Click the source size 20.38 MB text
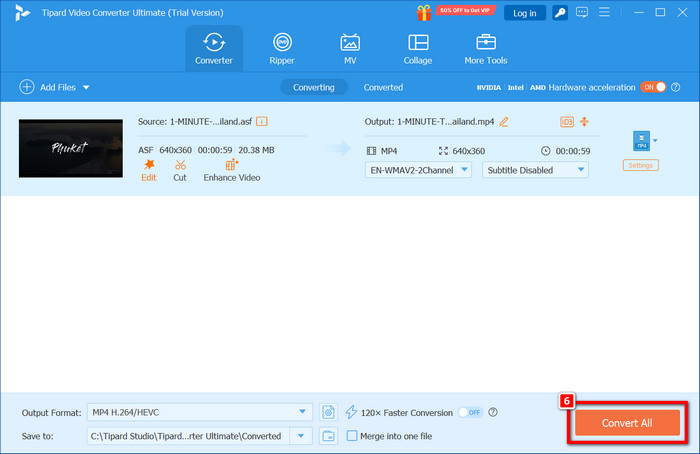 point(256,150)
